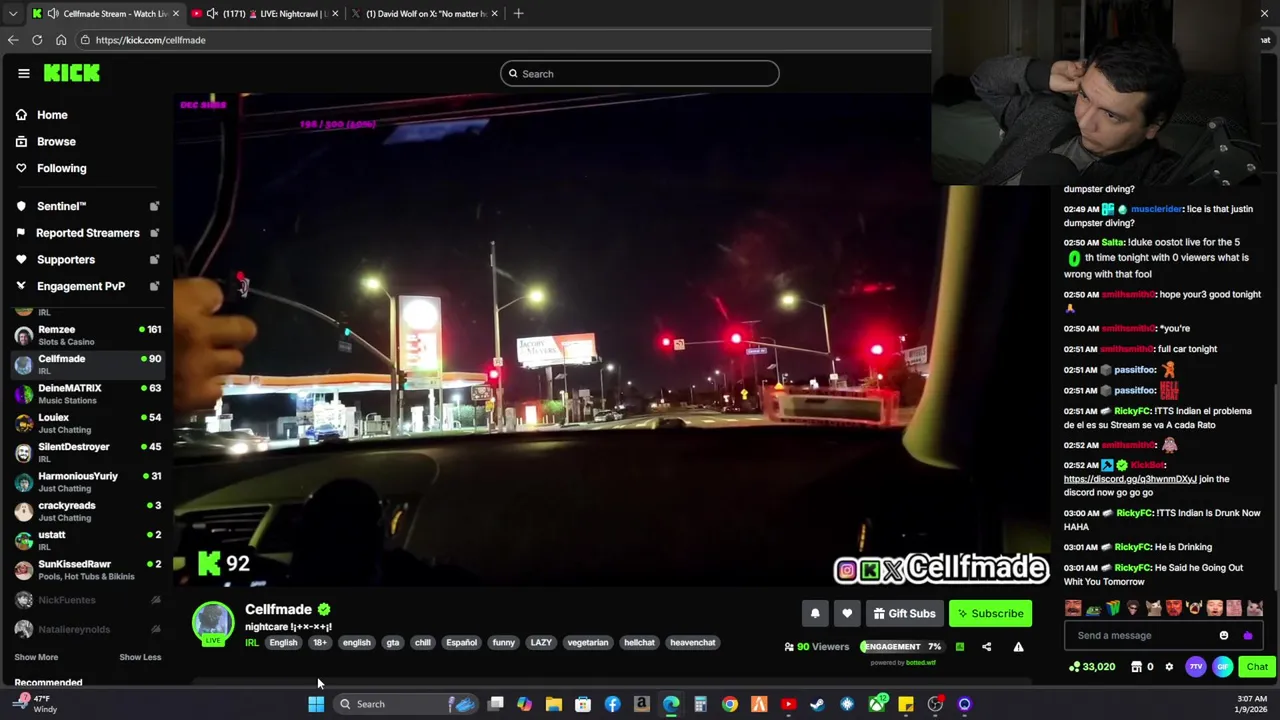Click Show Less in sidebar
Viewport: 1280px width, 720px height.
tap(140, 657)
